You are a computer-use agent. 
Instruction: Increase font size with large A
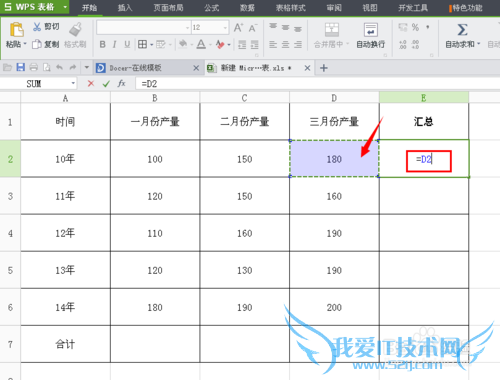click(238, 27)
